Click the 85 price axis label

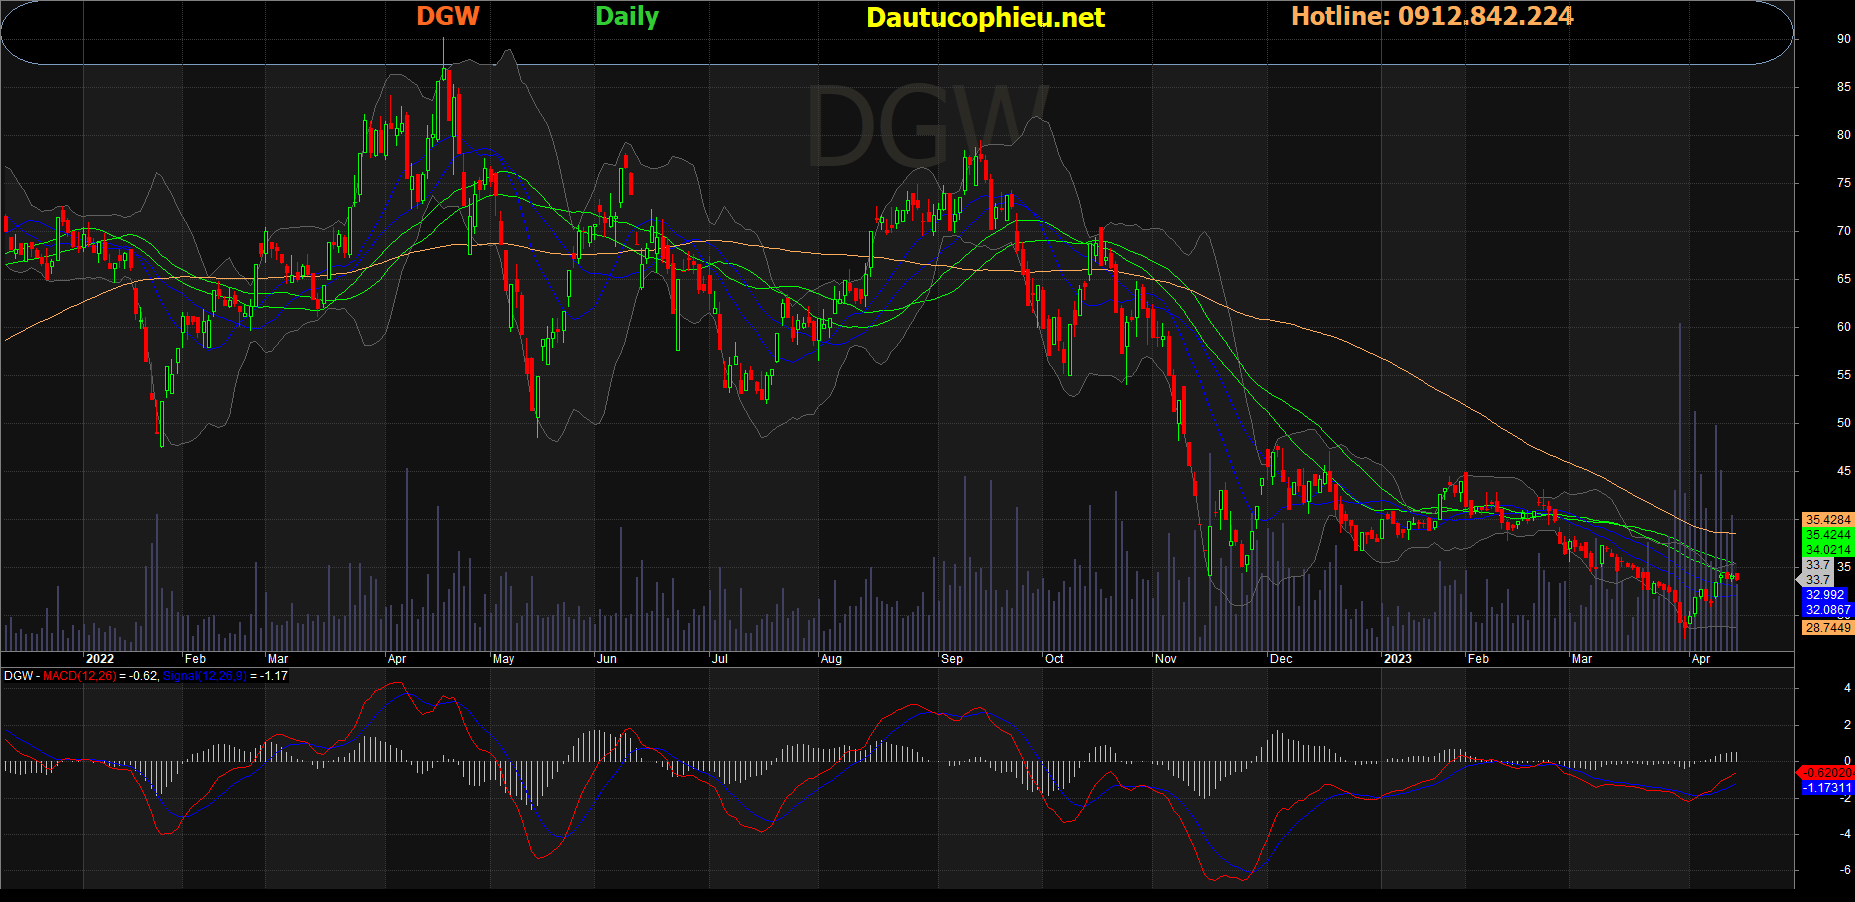coord(1843,87)
